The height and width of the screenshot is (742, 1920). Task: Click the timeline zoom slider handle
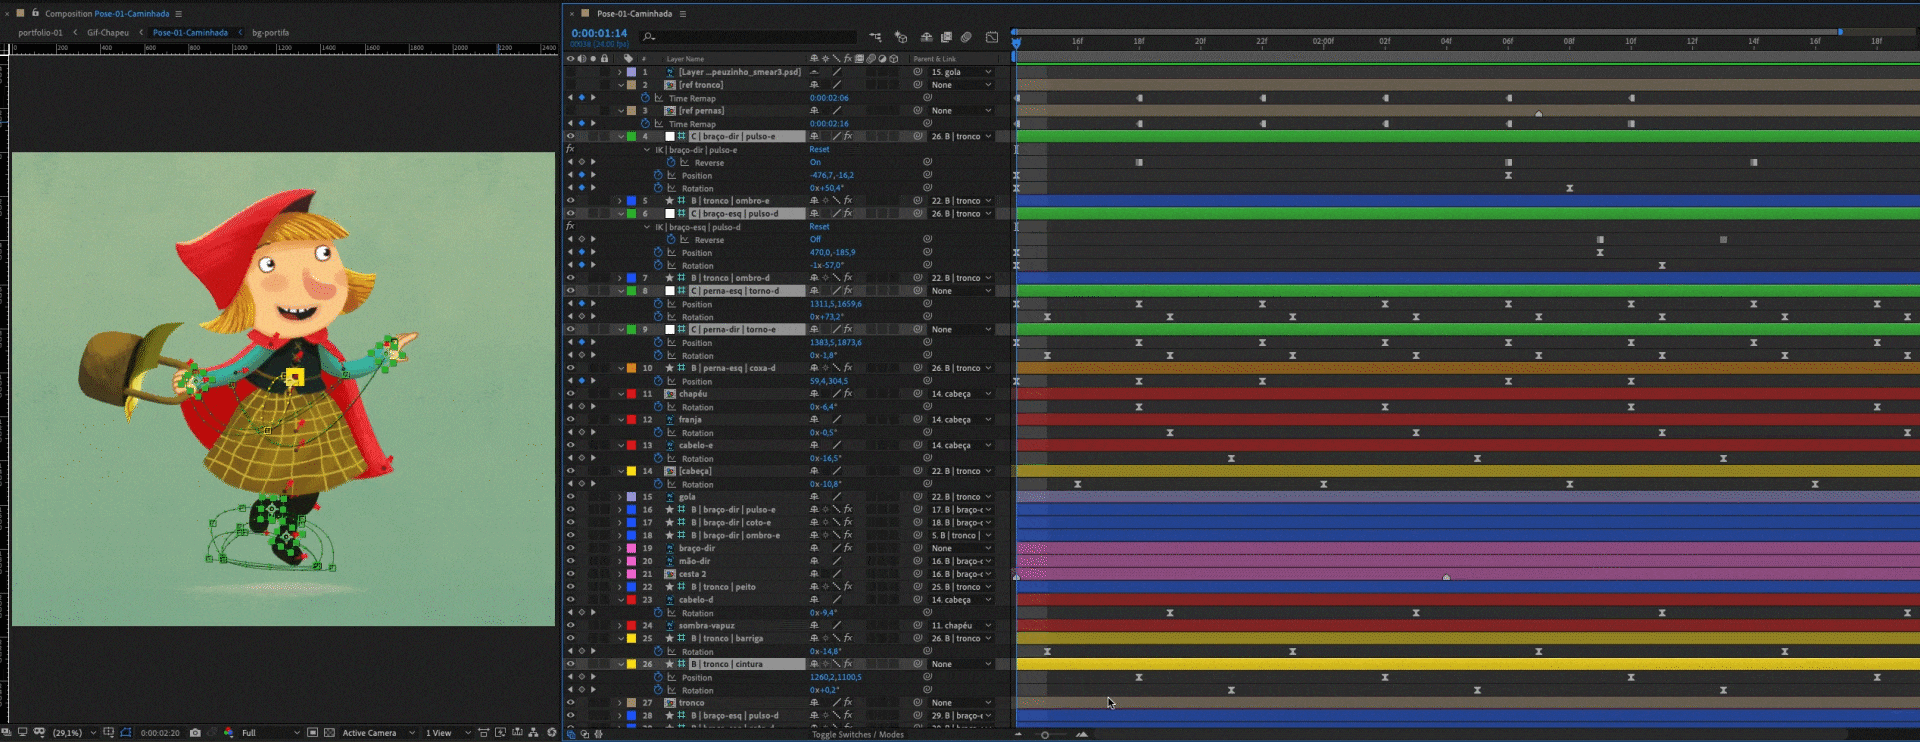coord(1045,735)
